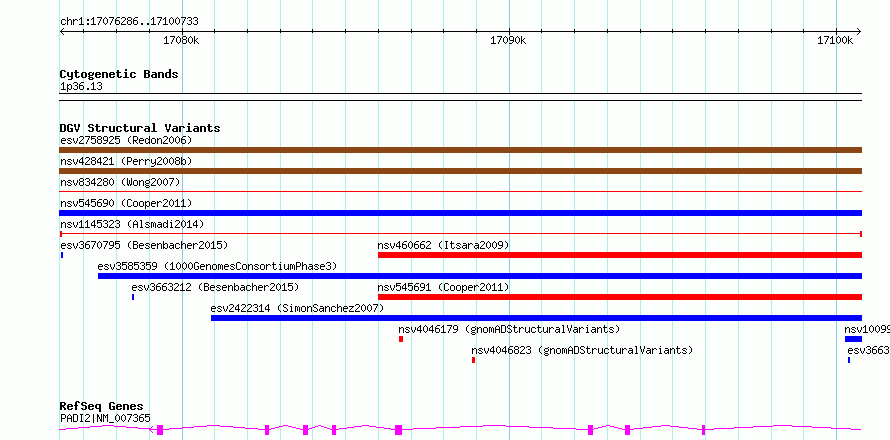Click nsv4046179 (gnomADStructuralVariants) label
Screen dimensions: 890x440
point(509,329)
